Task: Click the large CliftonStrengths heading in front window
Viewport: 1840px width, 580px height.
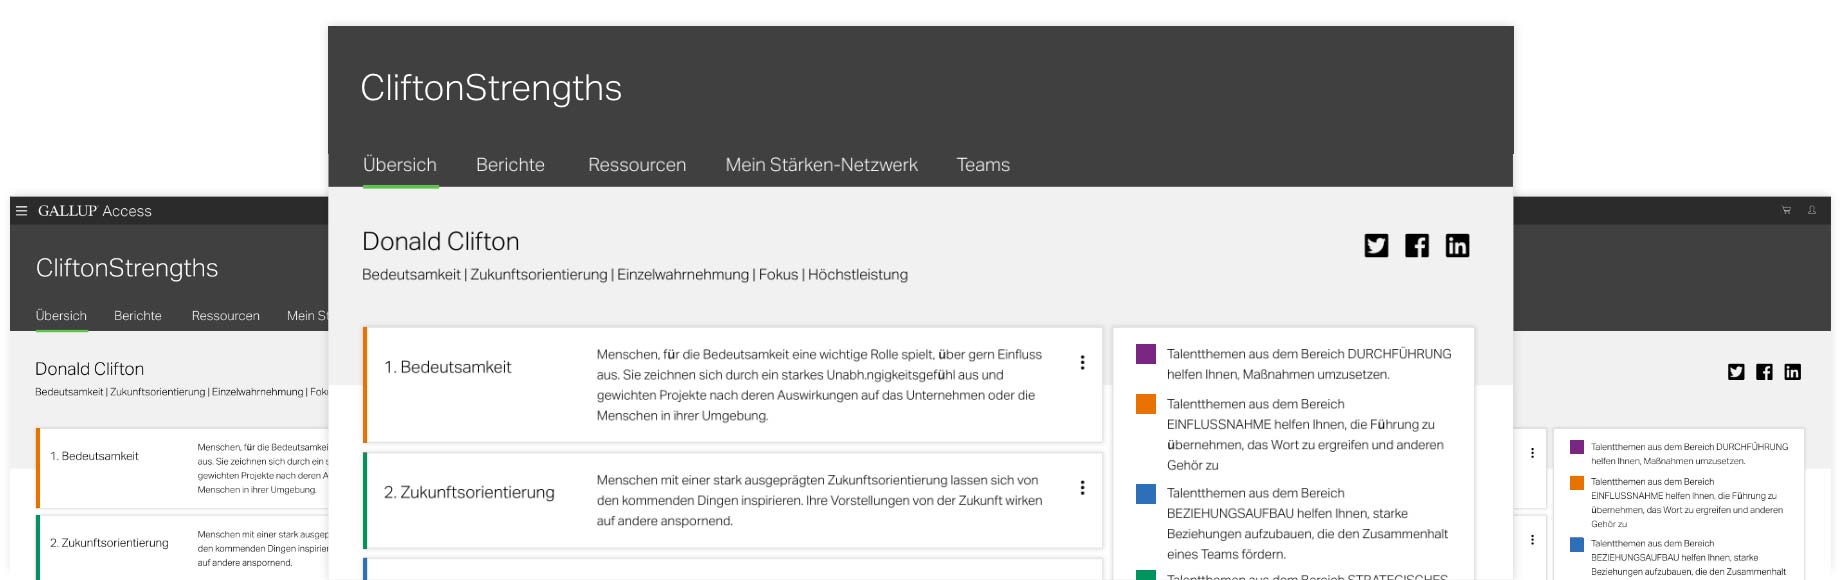Action: [x=491, y=88]
